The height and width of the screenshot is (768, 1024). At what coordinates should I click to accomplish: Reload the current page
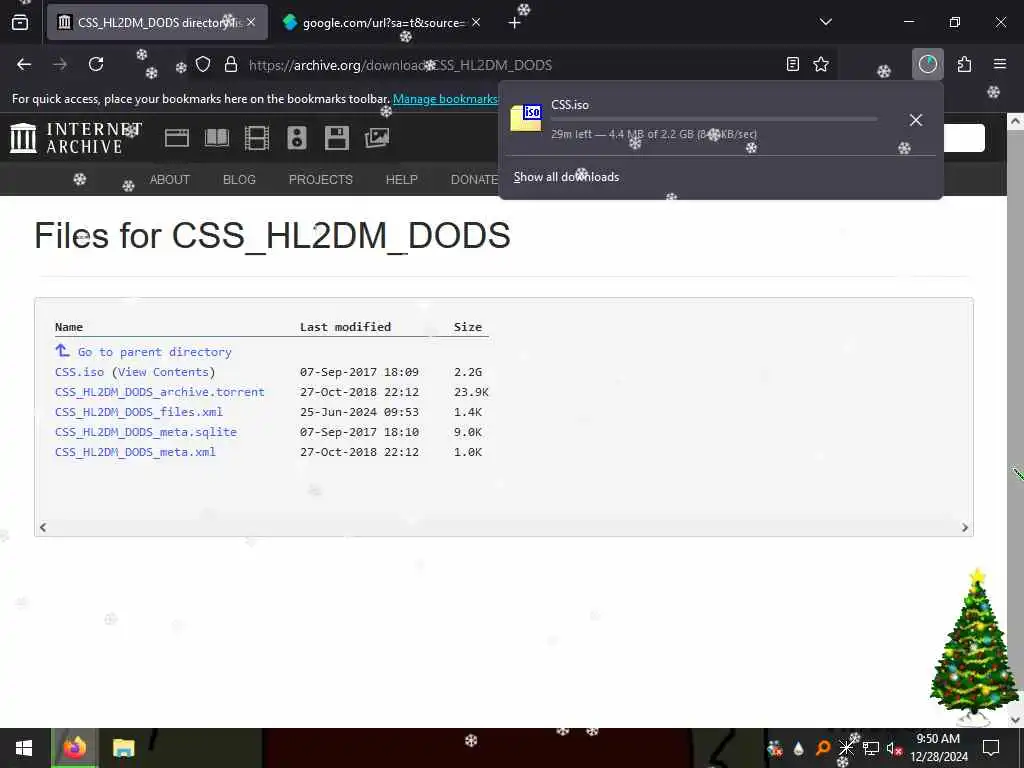coord(96,64)
